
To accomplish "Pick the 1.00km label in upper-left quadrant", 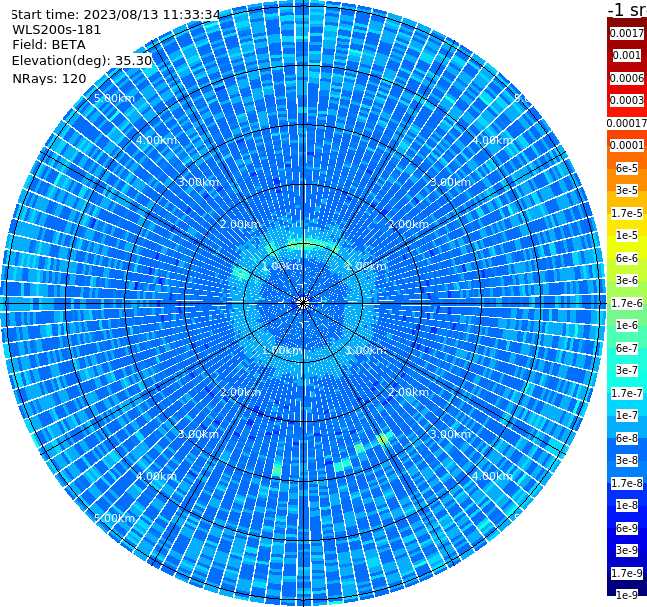I will pos(283,266).
